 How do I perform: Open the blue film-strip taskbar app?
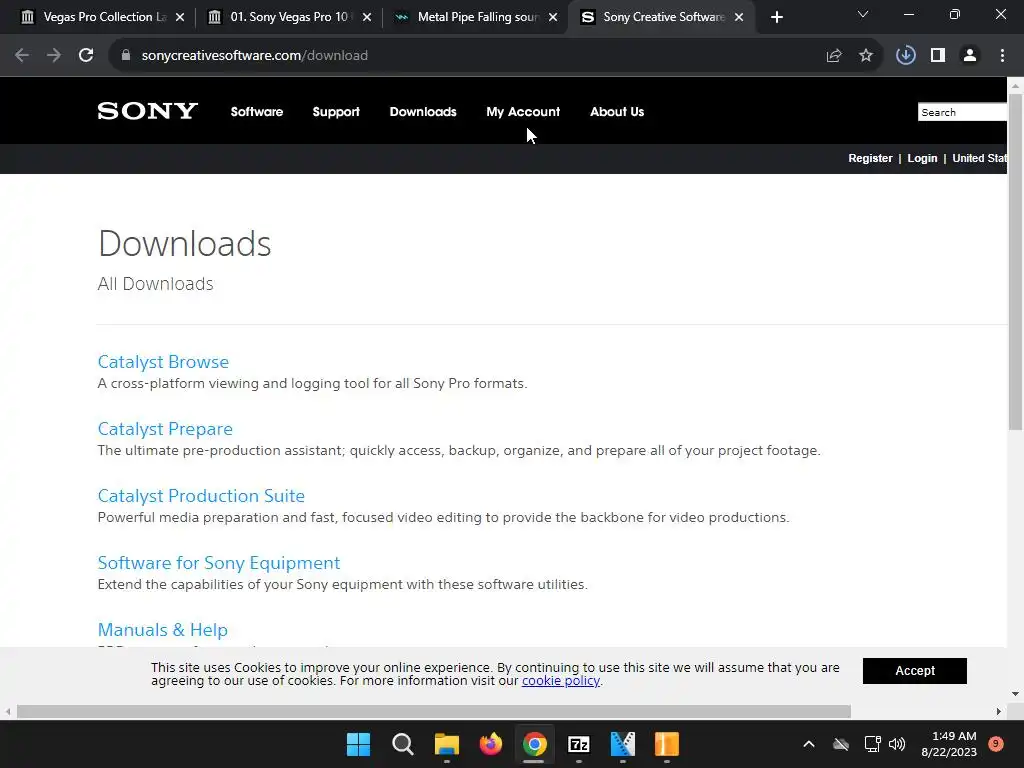[622, 744]
